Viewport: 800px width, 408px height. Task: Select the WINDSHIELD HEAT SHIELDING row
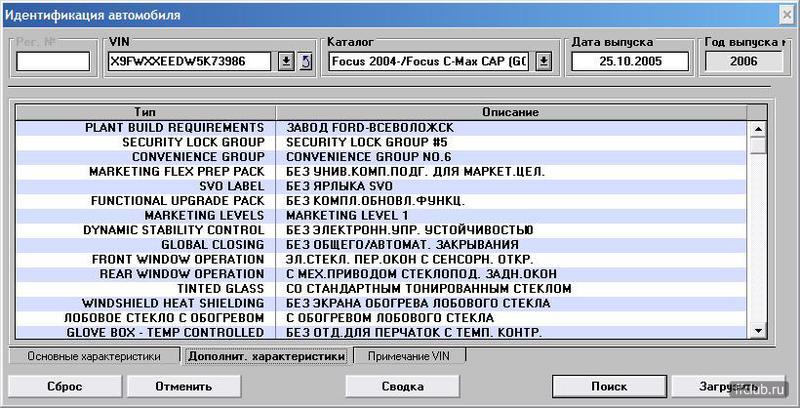click(x=381, y=304)
